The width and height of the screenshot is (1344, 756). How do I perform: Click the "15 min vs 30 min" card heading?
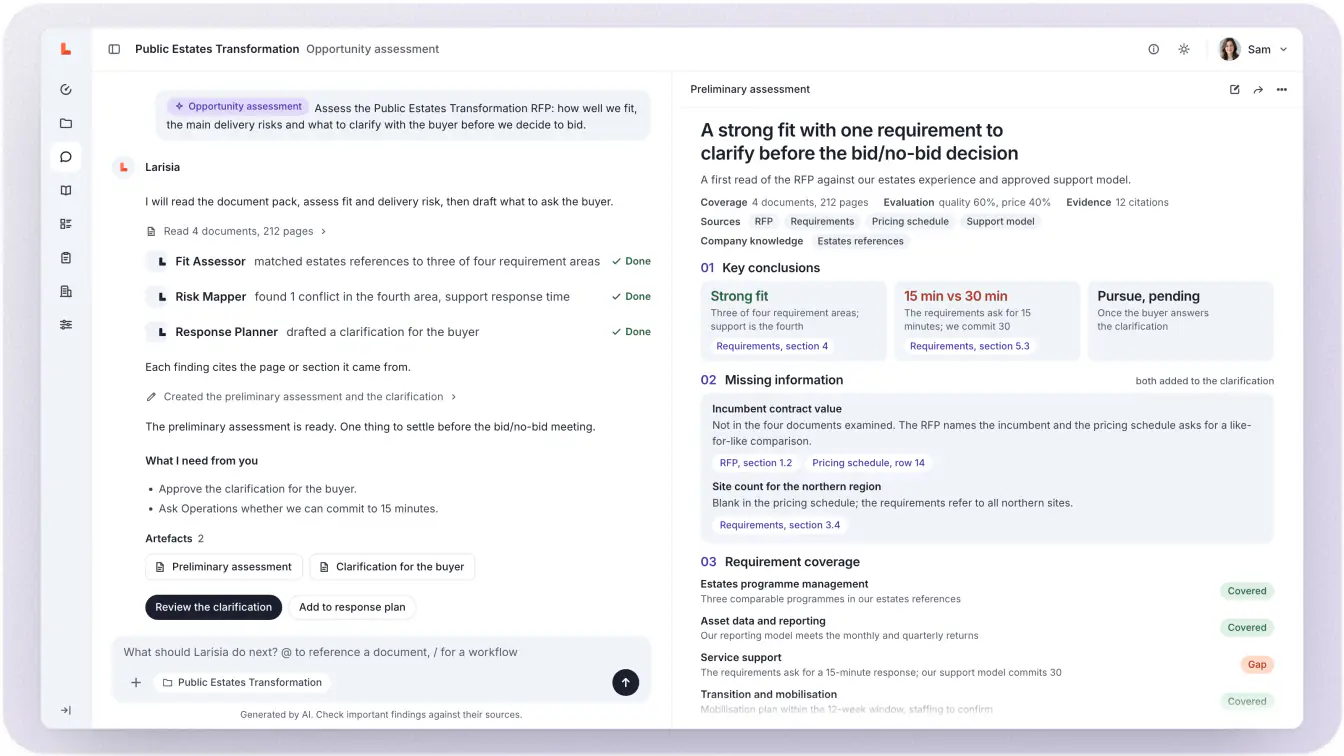[955, 296]
